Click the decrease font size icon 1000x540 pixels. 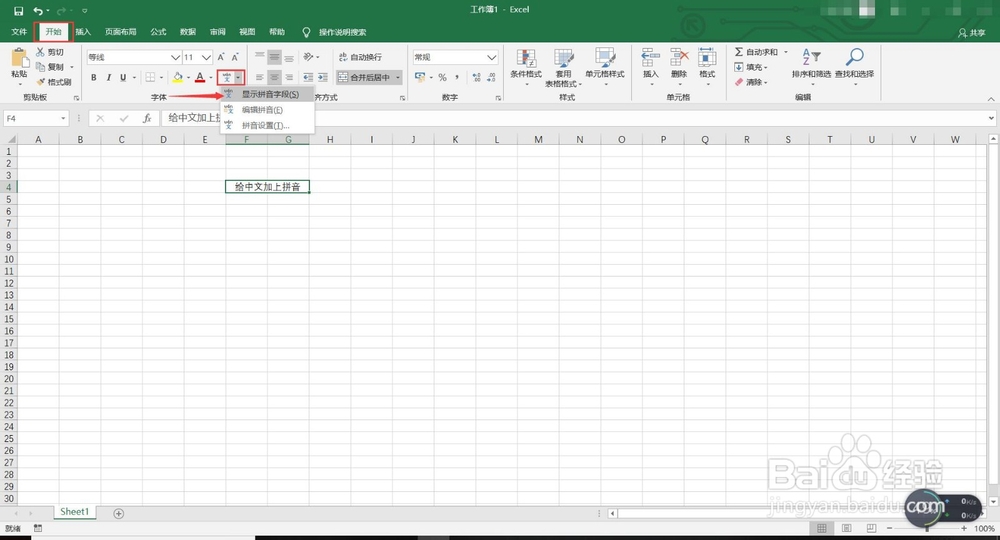tap(235, 57)
